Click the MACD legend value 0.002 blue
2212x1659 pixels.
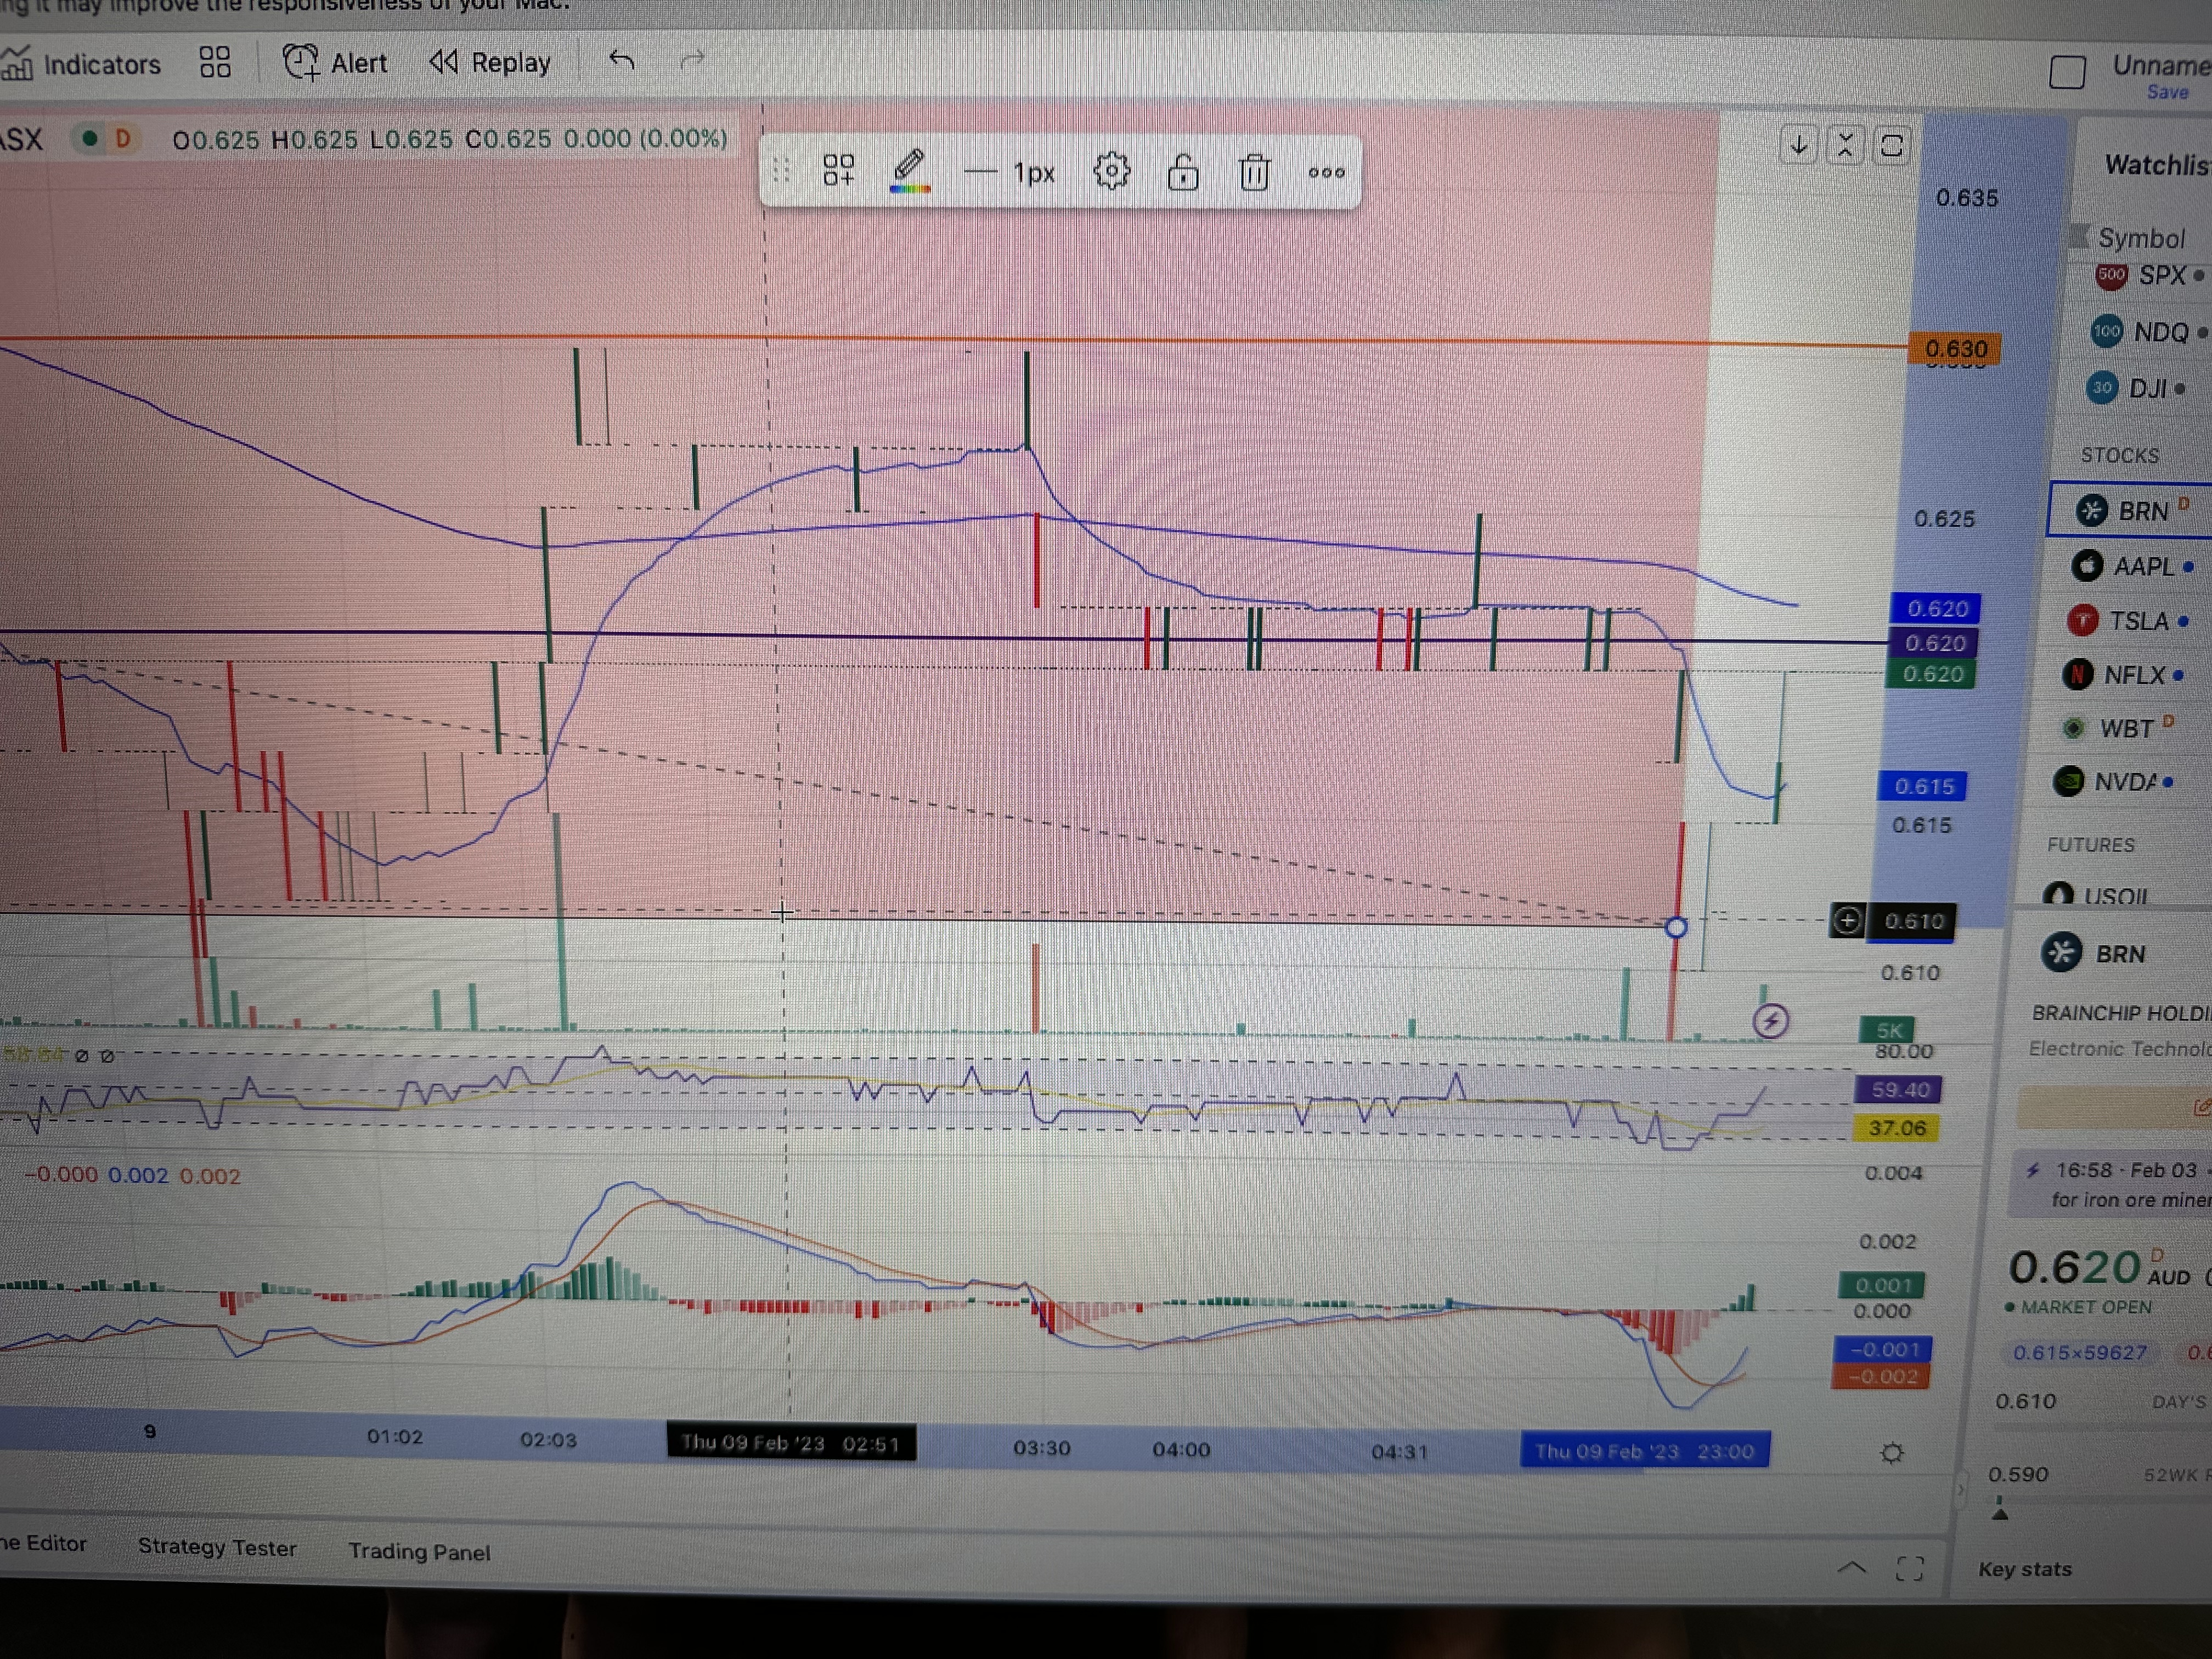coord(138,1175)
